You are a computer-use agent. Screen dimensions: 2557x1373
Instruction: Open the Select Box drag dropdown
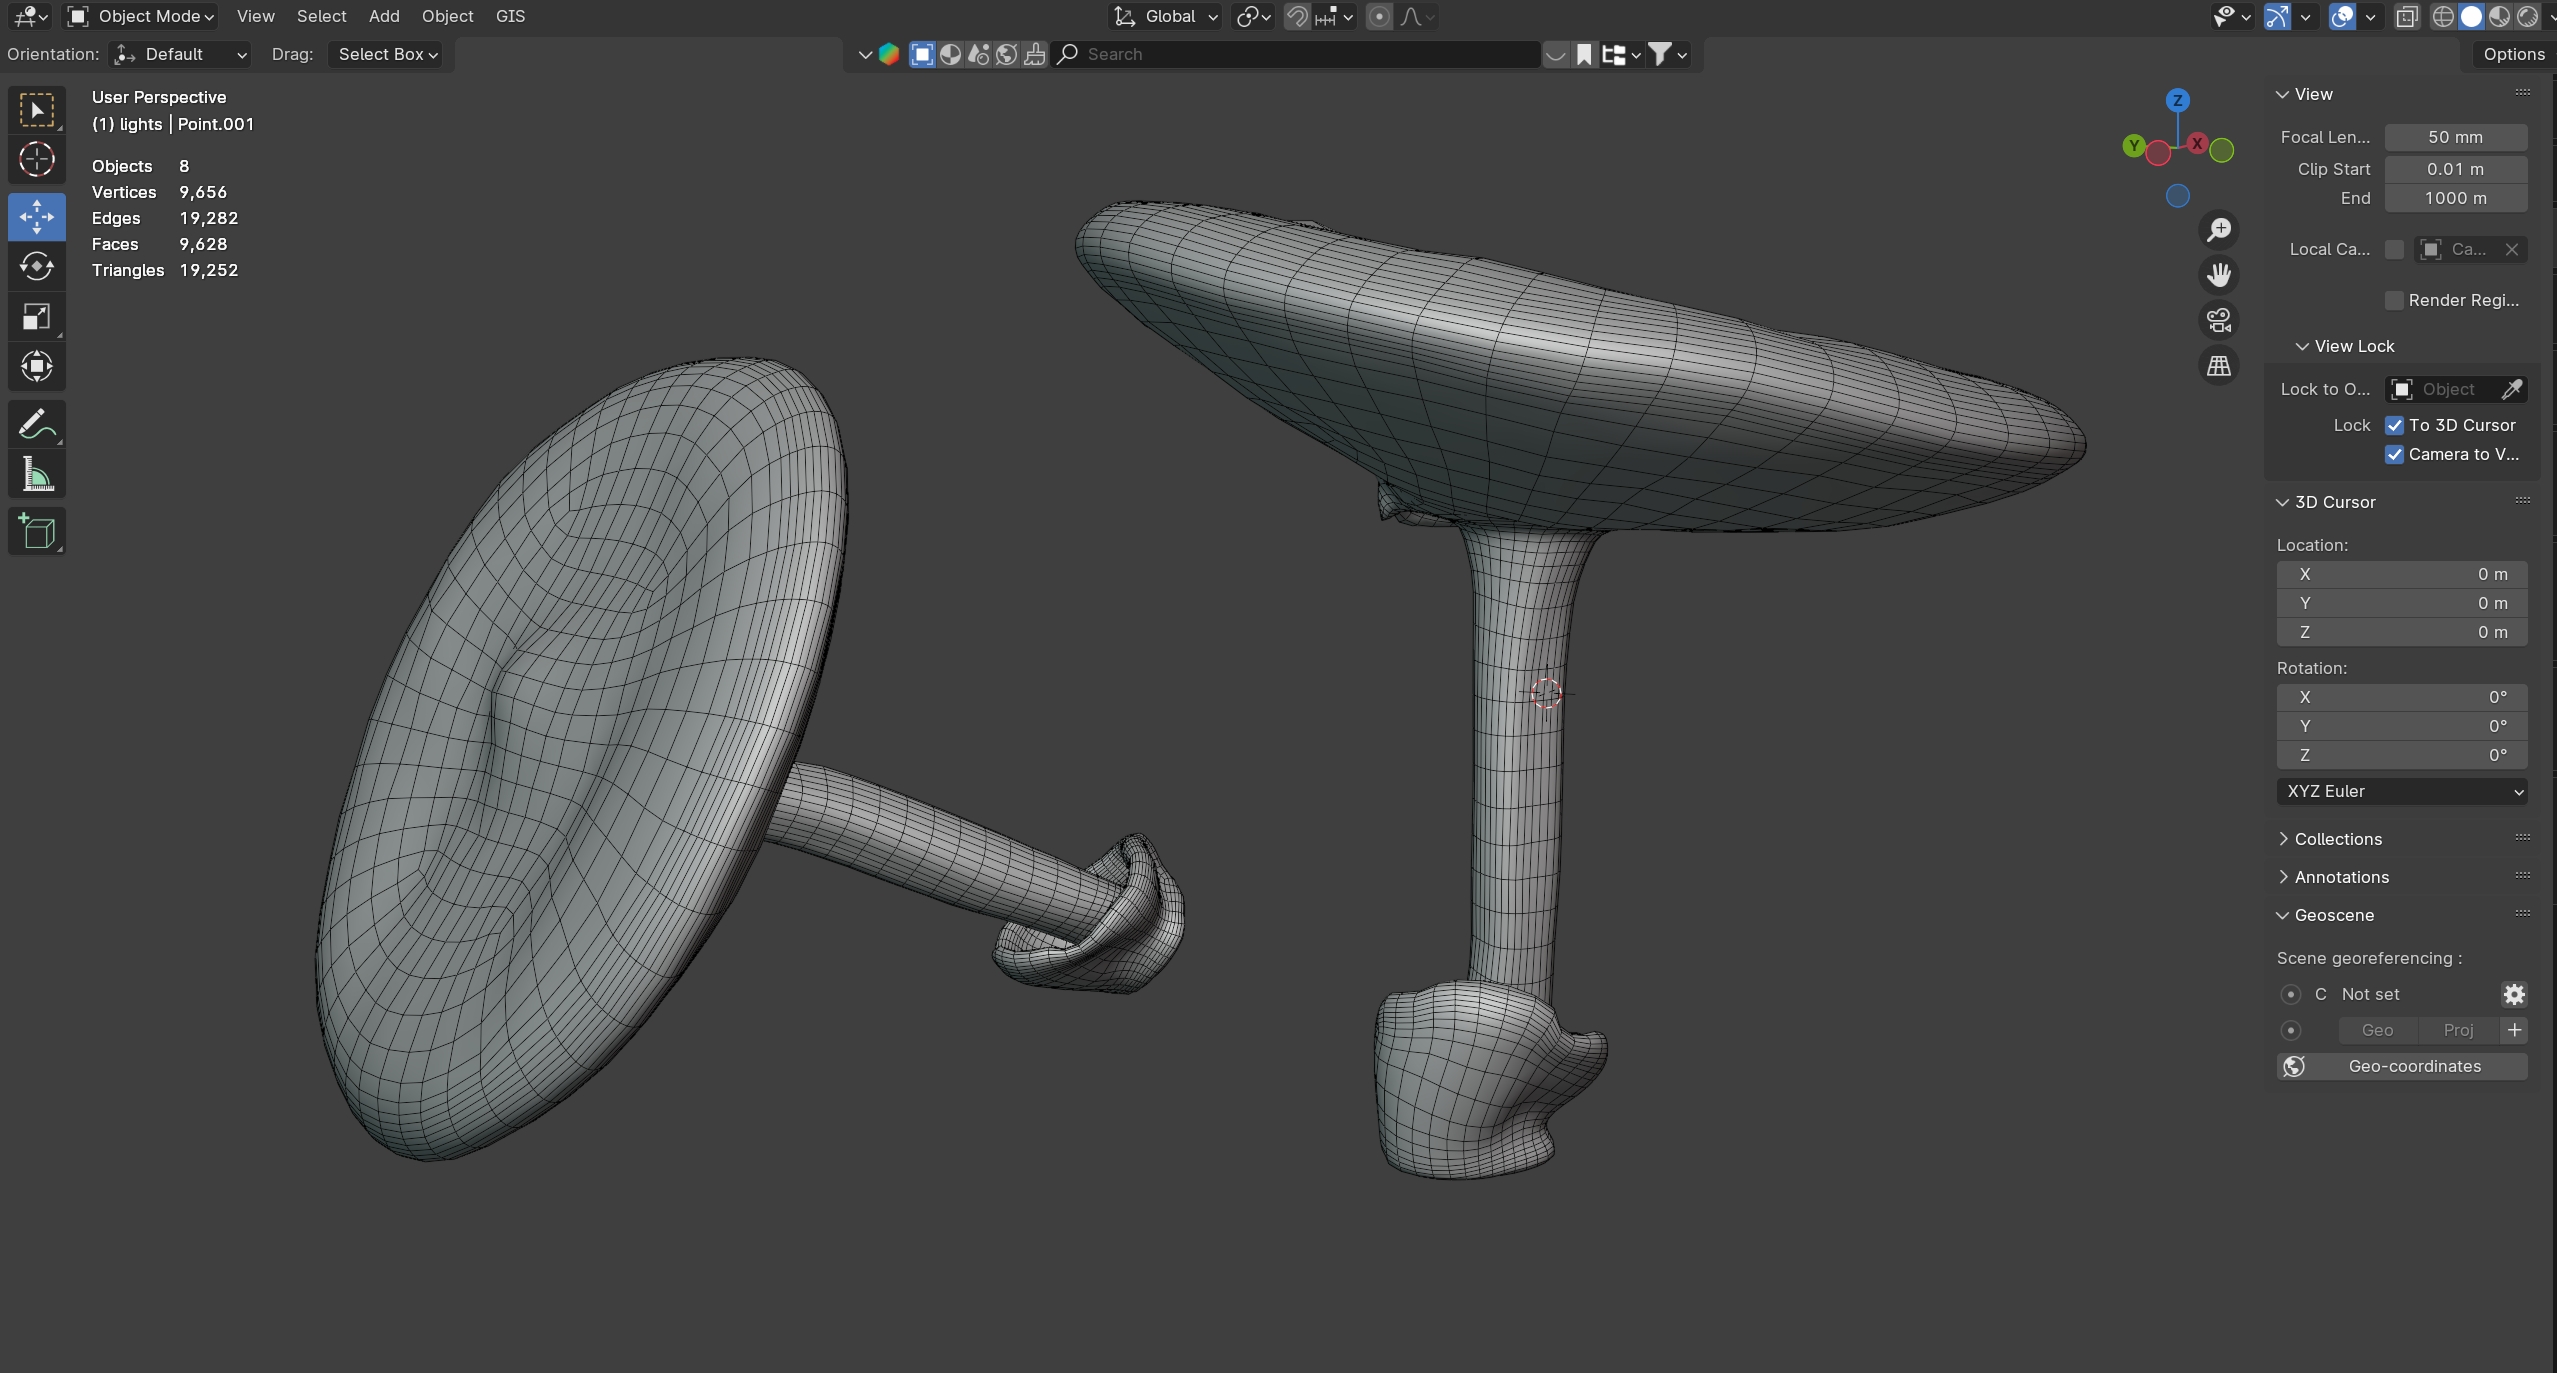click(387, 54)
